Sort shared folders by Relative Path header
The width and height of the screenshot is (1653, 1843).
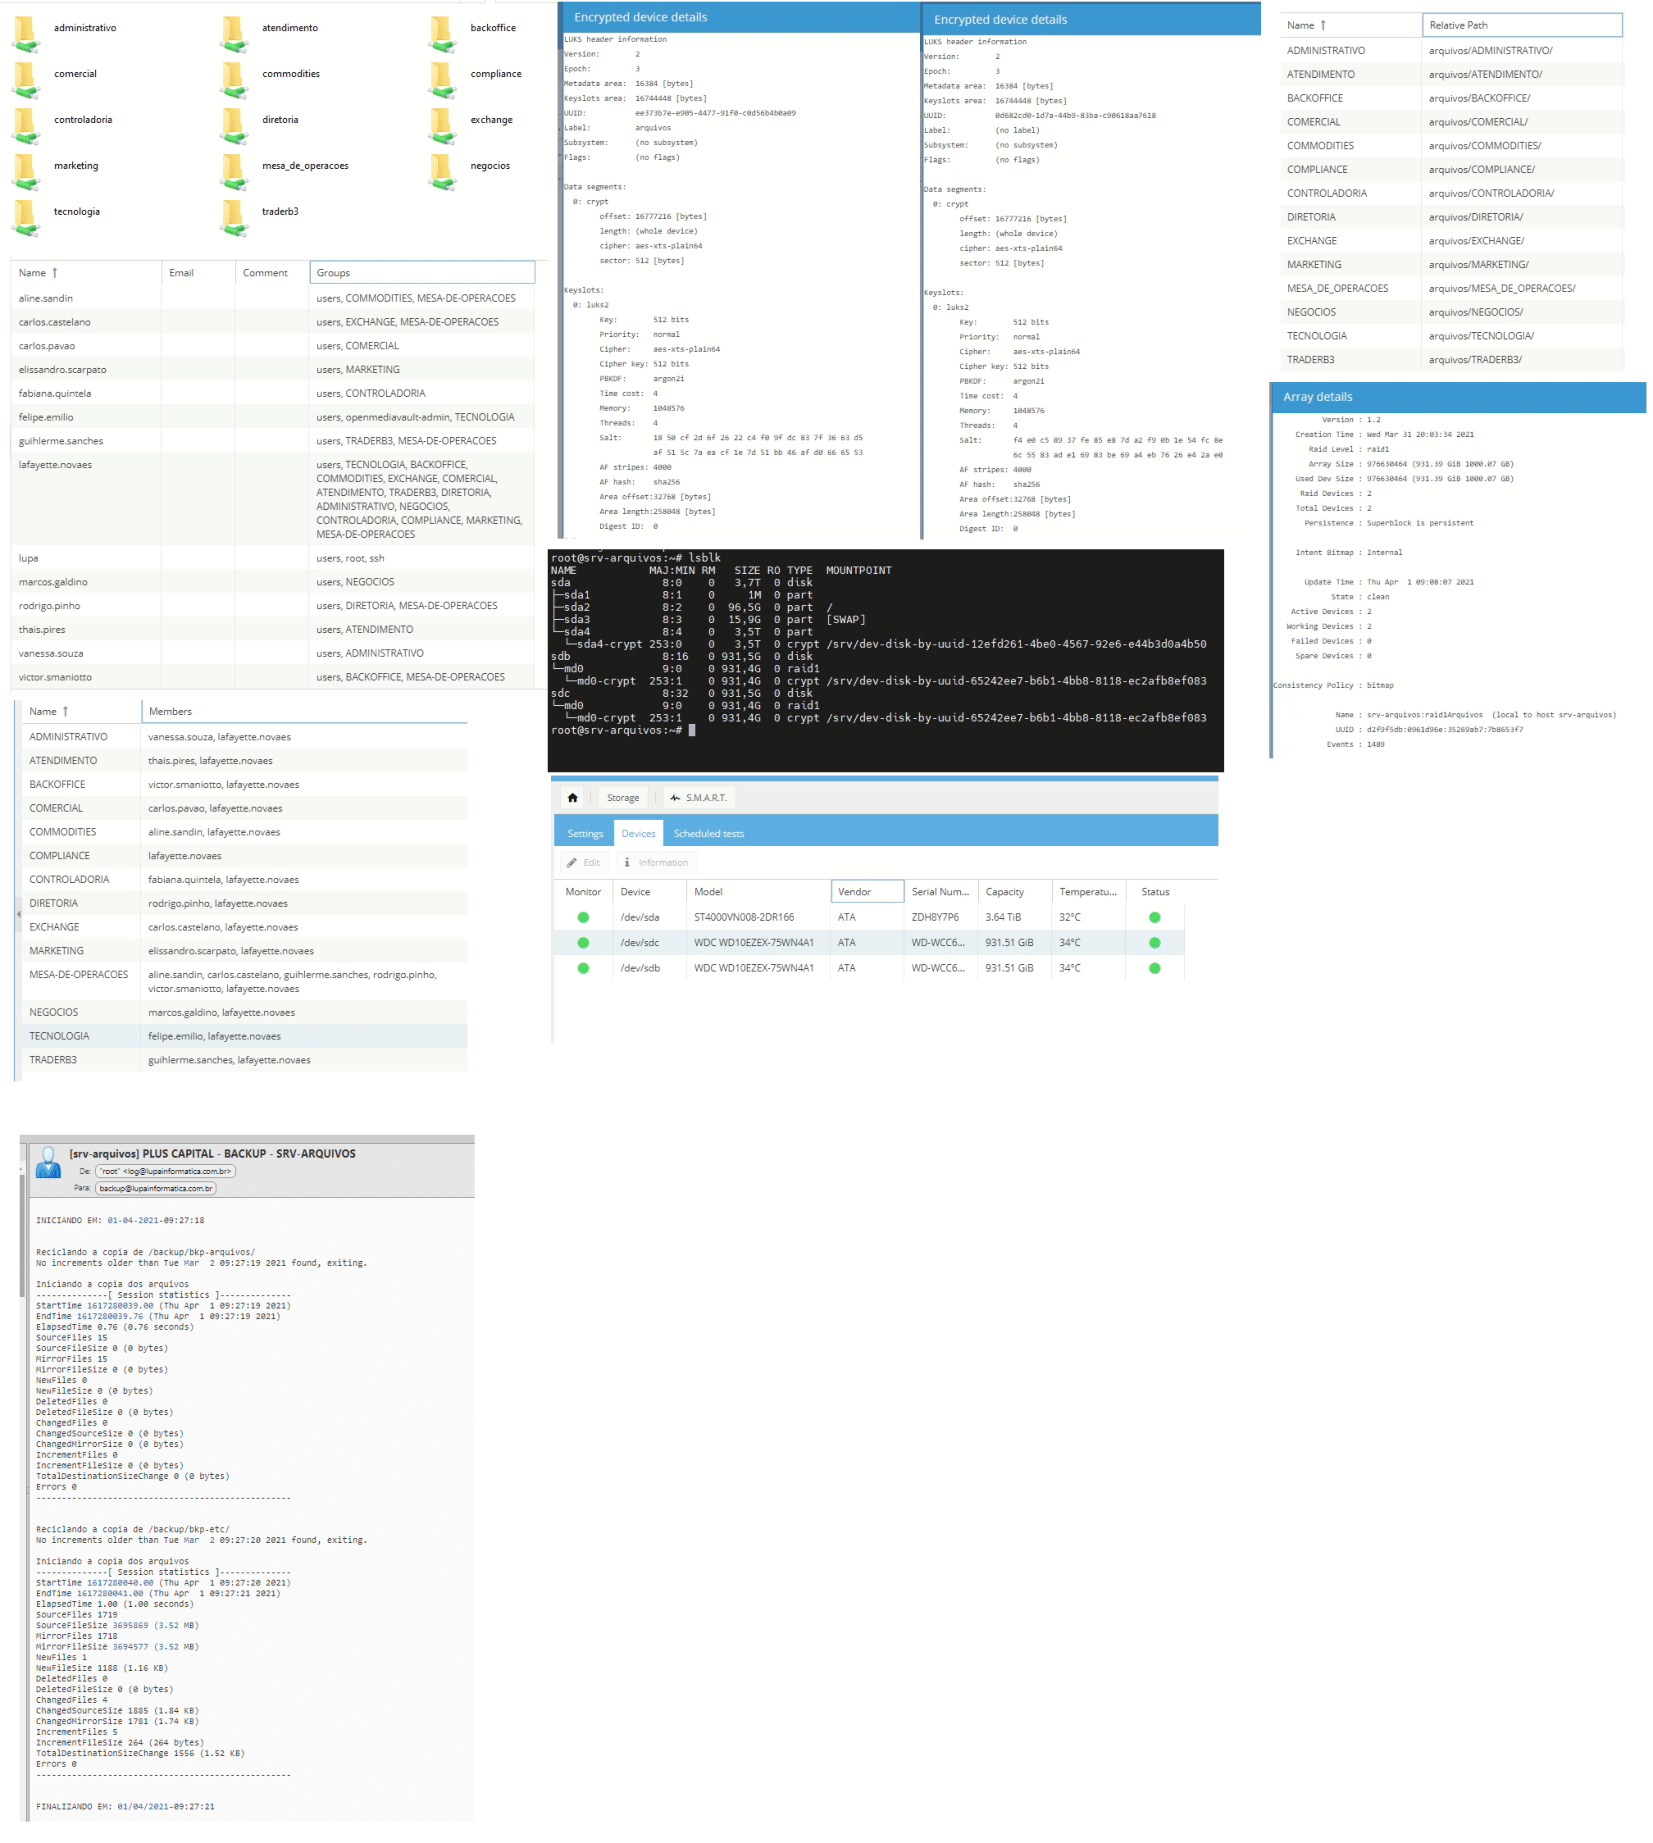point(1521,25)
